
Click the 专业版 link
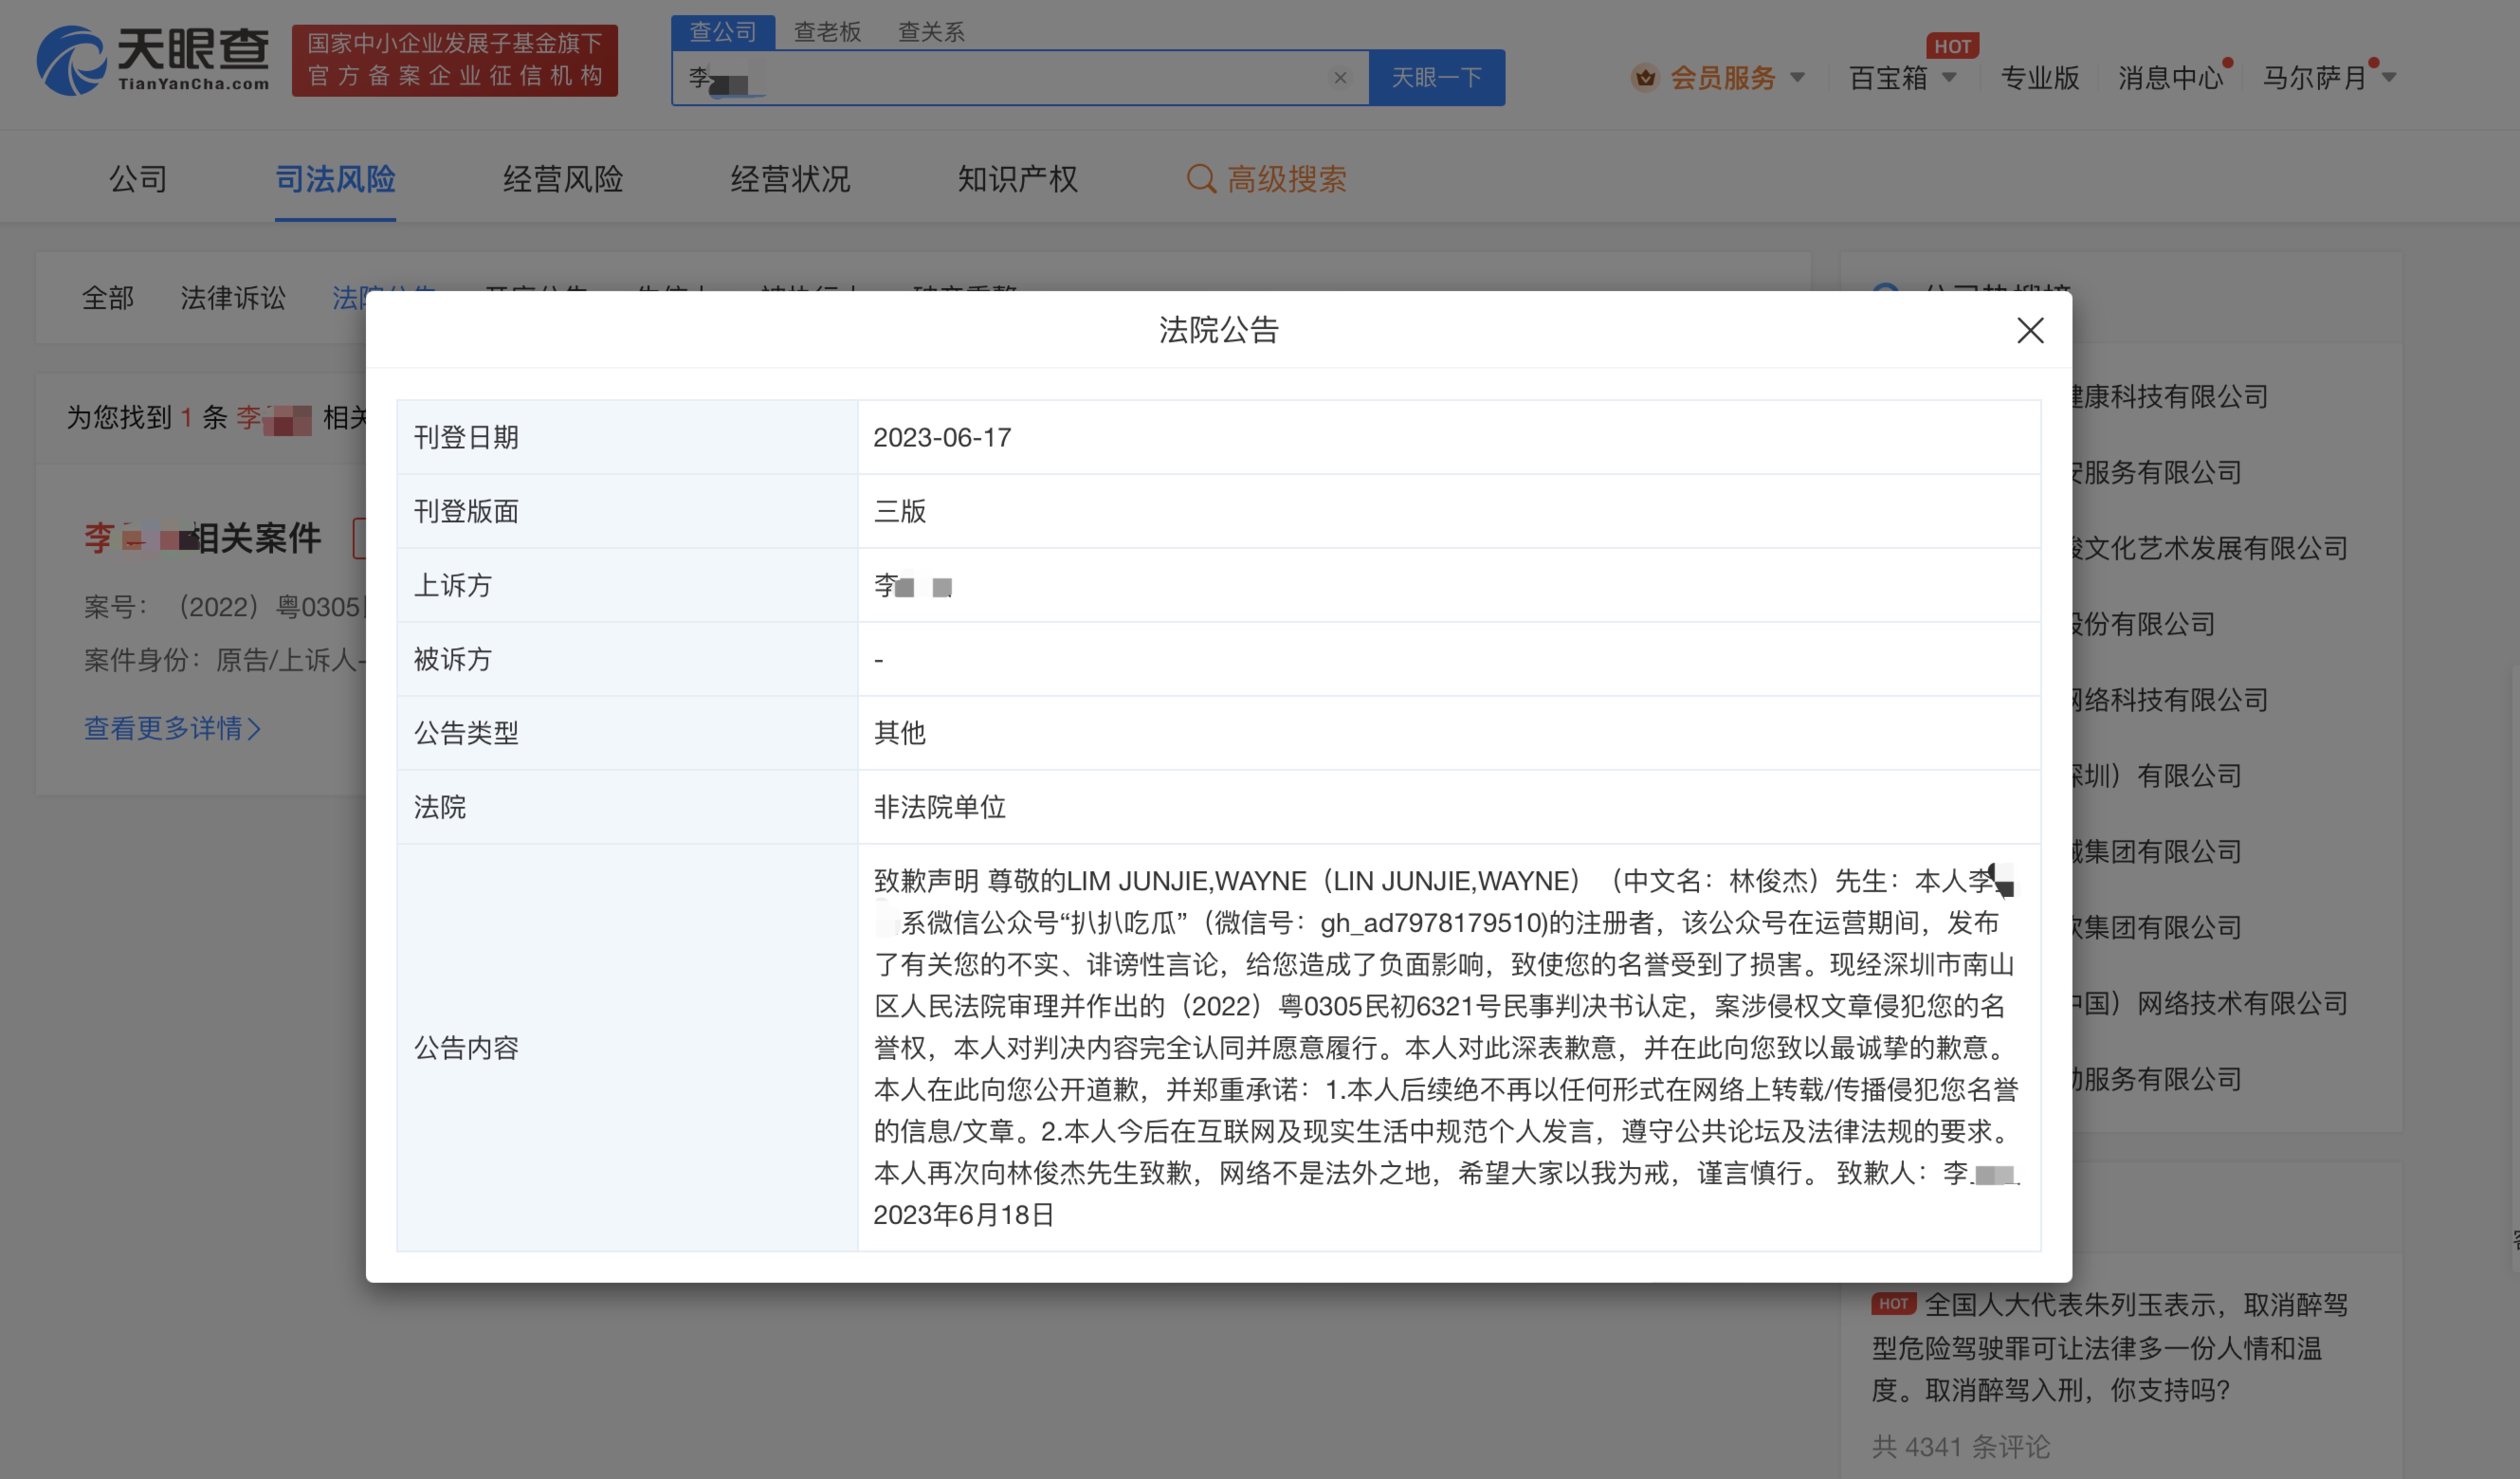point(2039,78)
